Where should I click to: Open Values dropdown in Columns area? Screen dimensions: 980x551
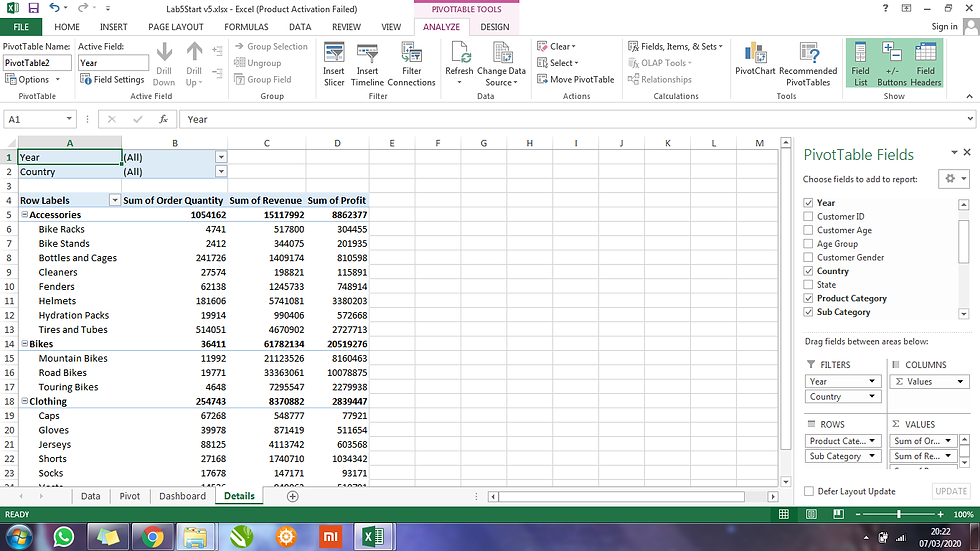pyautogui.click(x=961, y=382)
